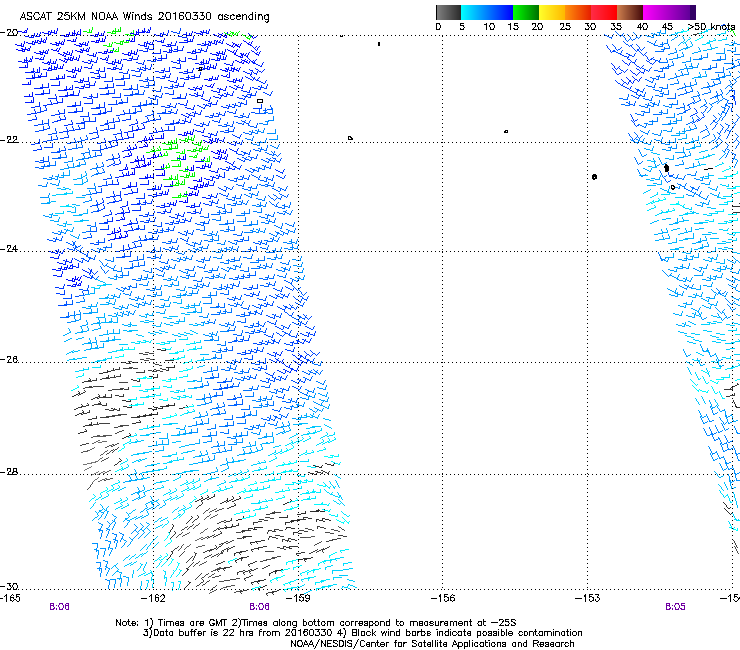This screenshot has height=650, width=740.
Task: Click the 'Data buffer is 22 hrs' note line
Action: pyautogui.click(x=362, y=633)
